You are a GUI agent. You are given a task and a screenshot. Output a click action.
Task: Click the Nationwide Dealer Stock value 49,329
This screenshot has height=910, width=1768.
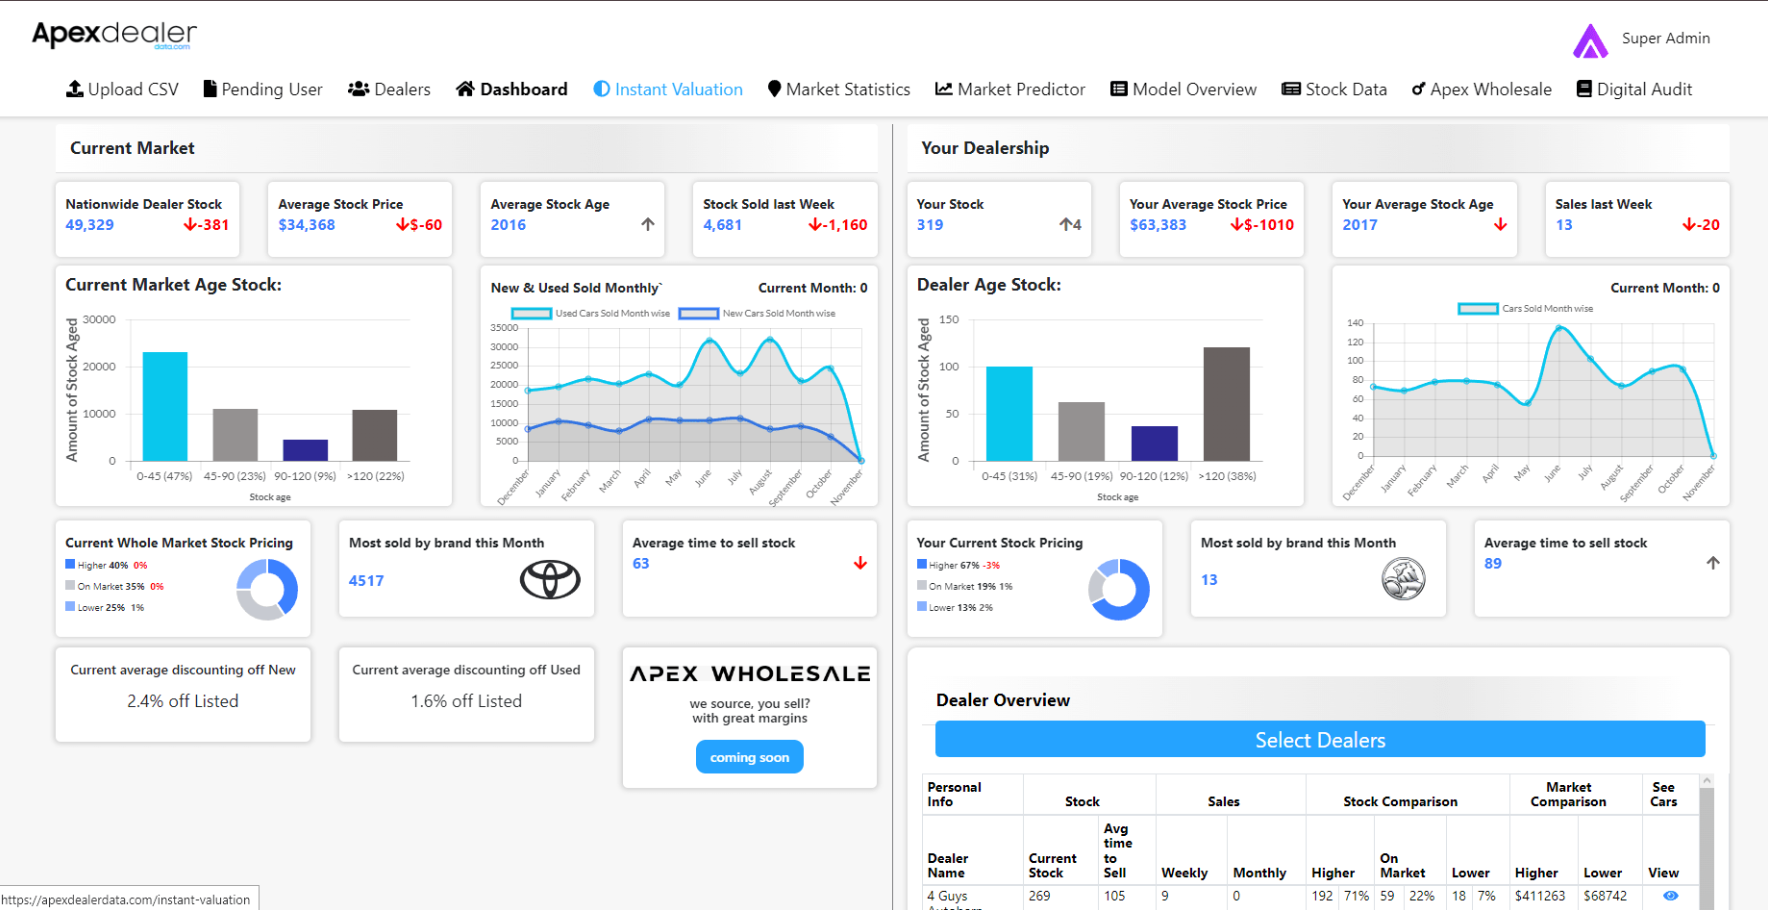(90, 225)
